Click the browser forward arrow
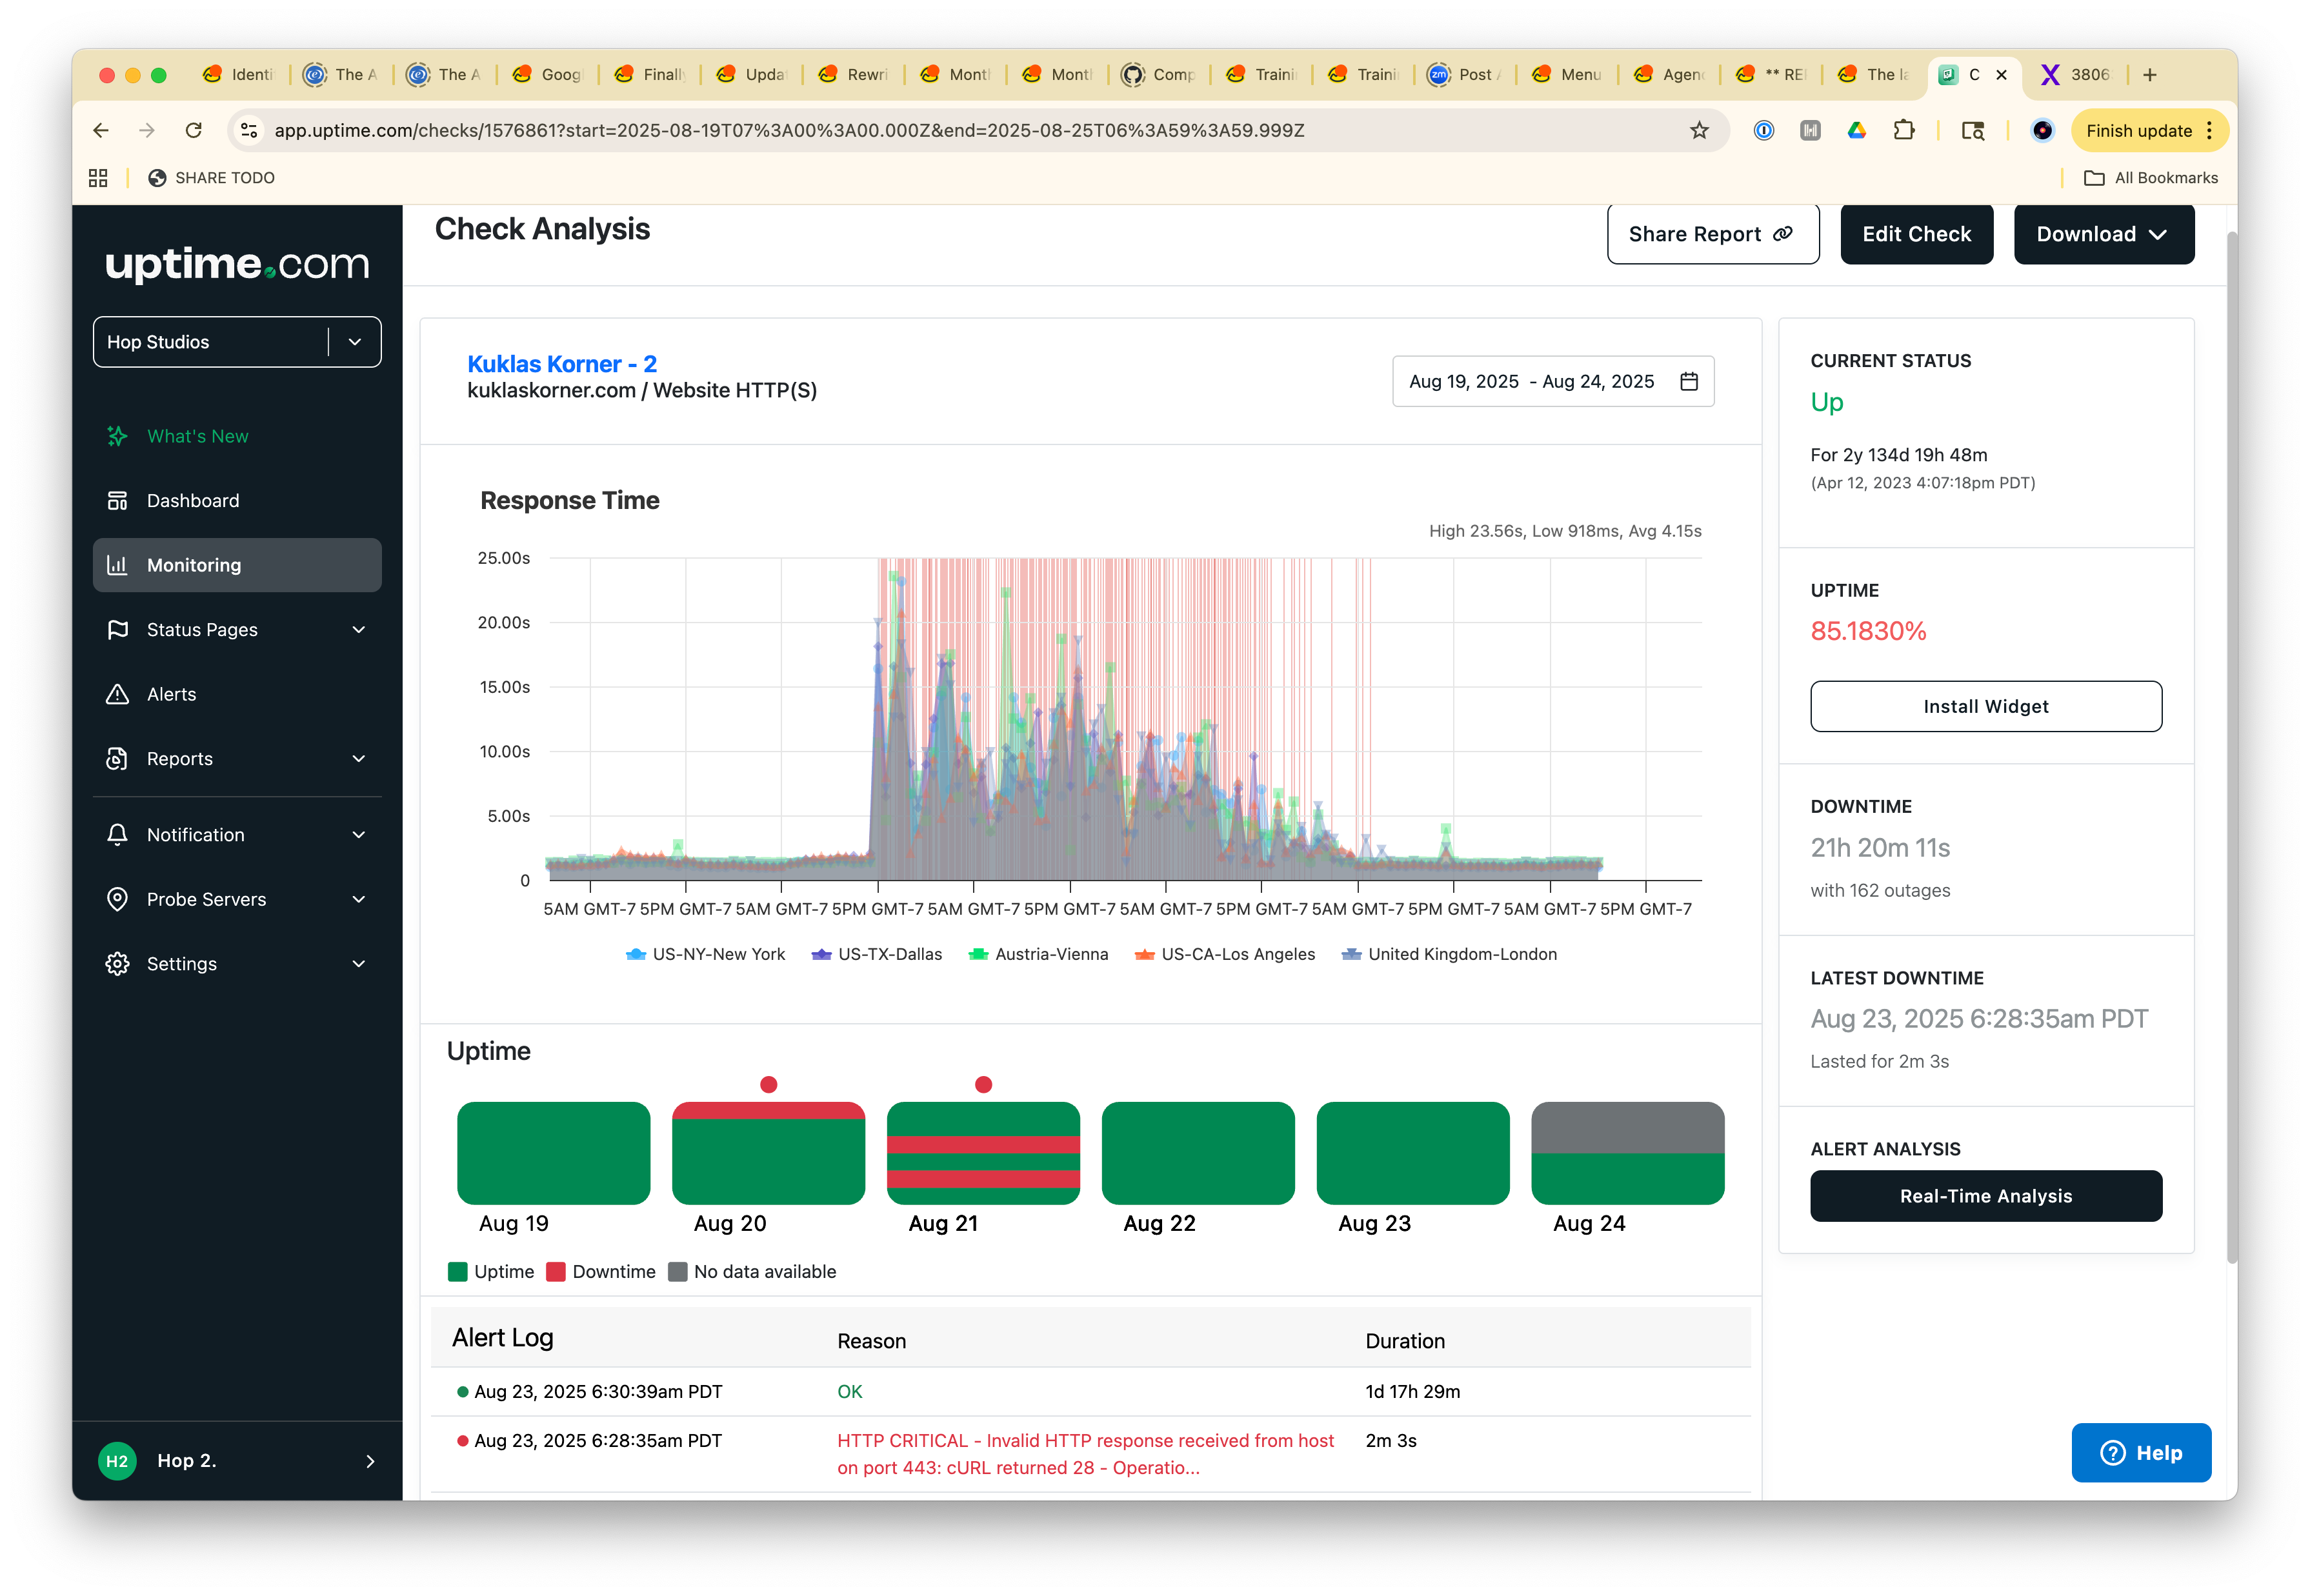 pos(147,130)
